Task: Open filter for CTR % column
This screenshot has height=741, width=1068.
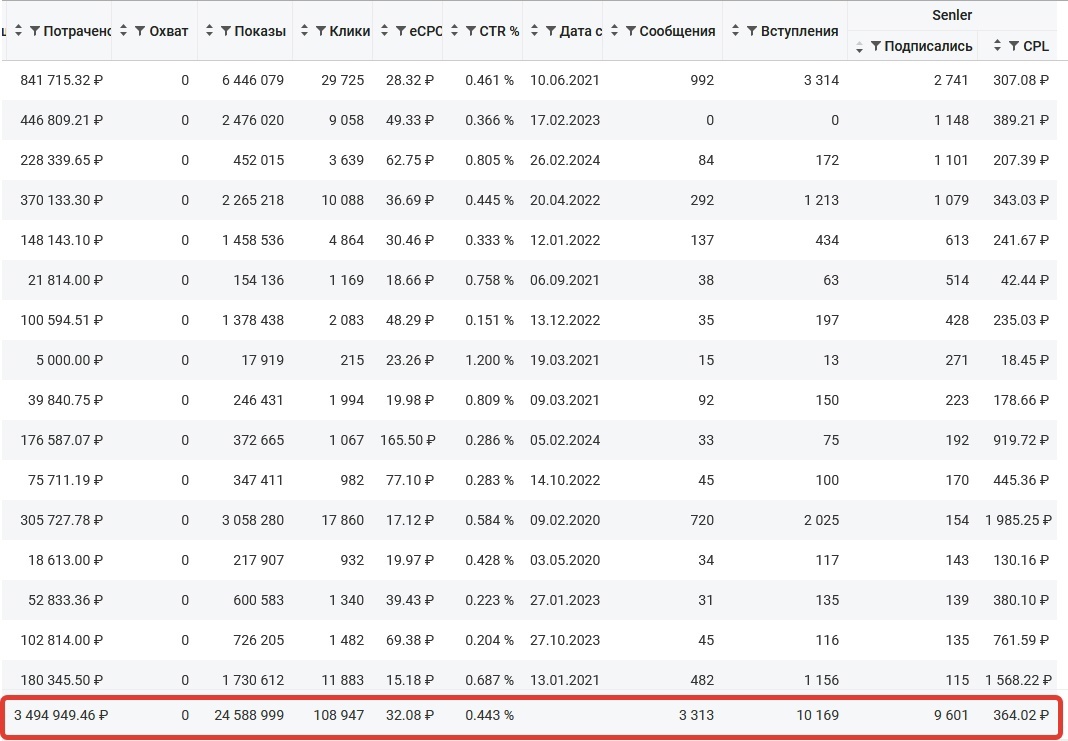Action: point(471,31)
